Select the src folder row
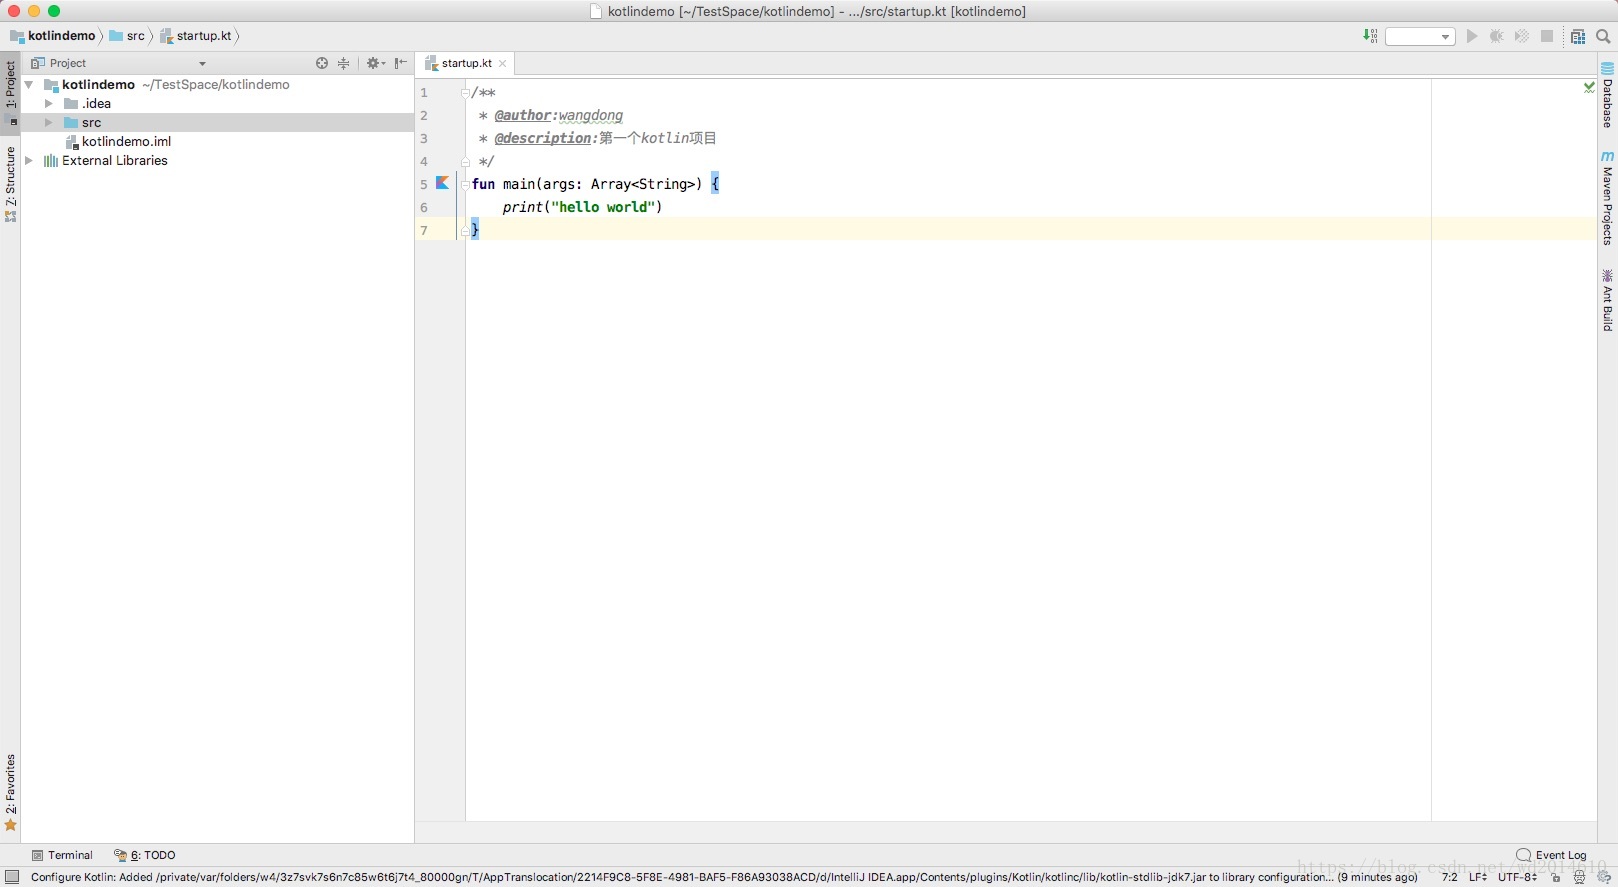This screenshot has width=1618, height=887. tap(217, 123)
